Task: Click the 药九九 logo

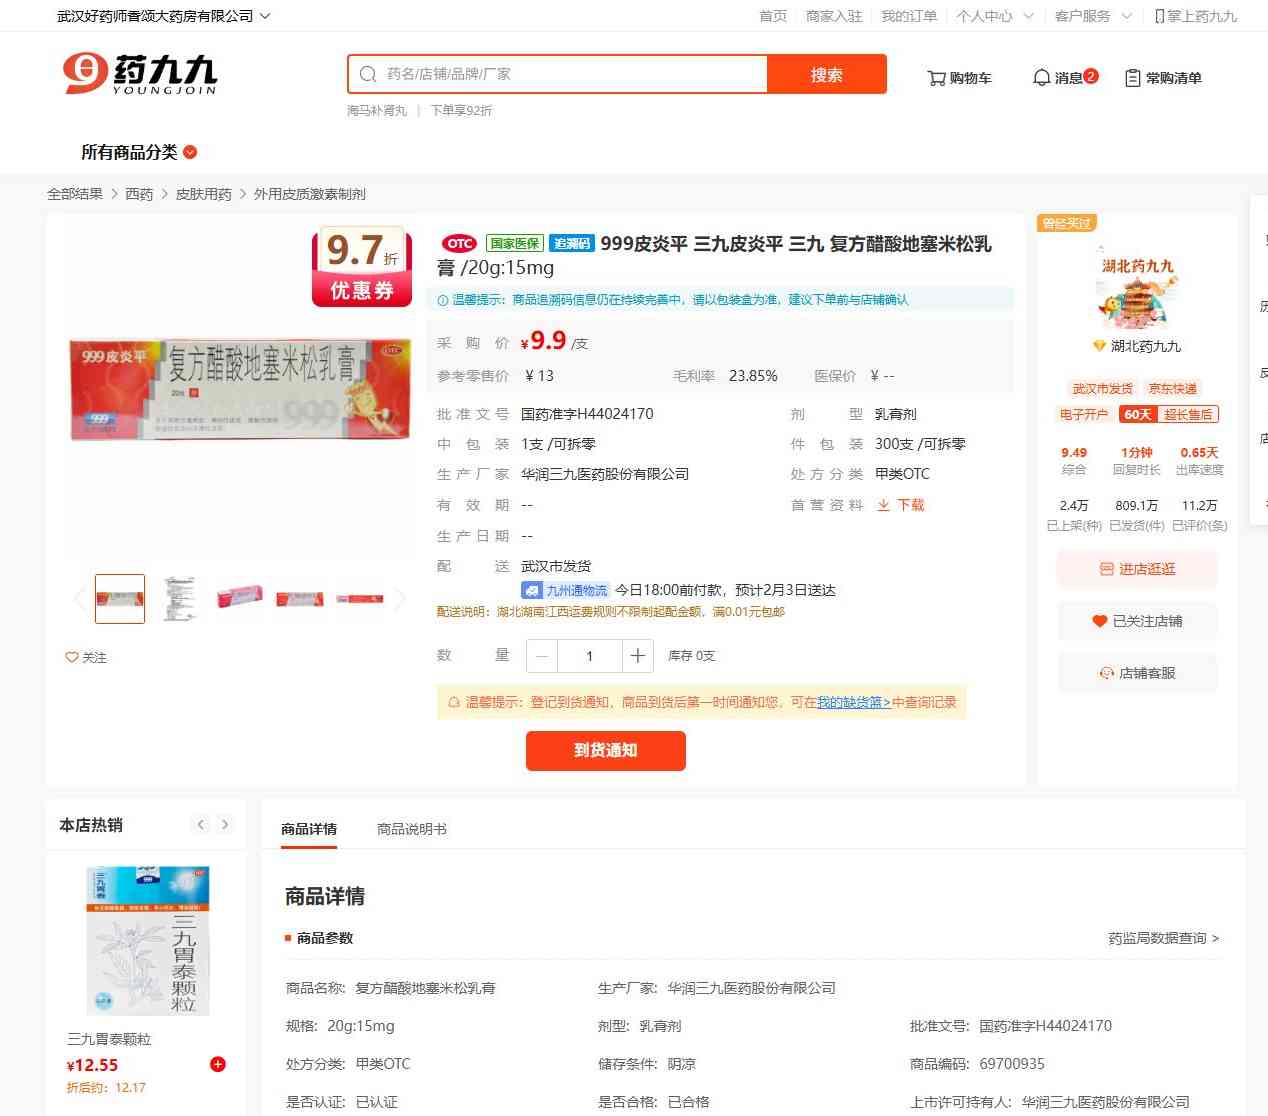Action: [139, 74]
